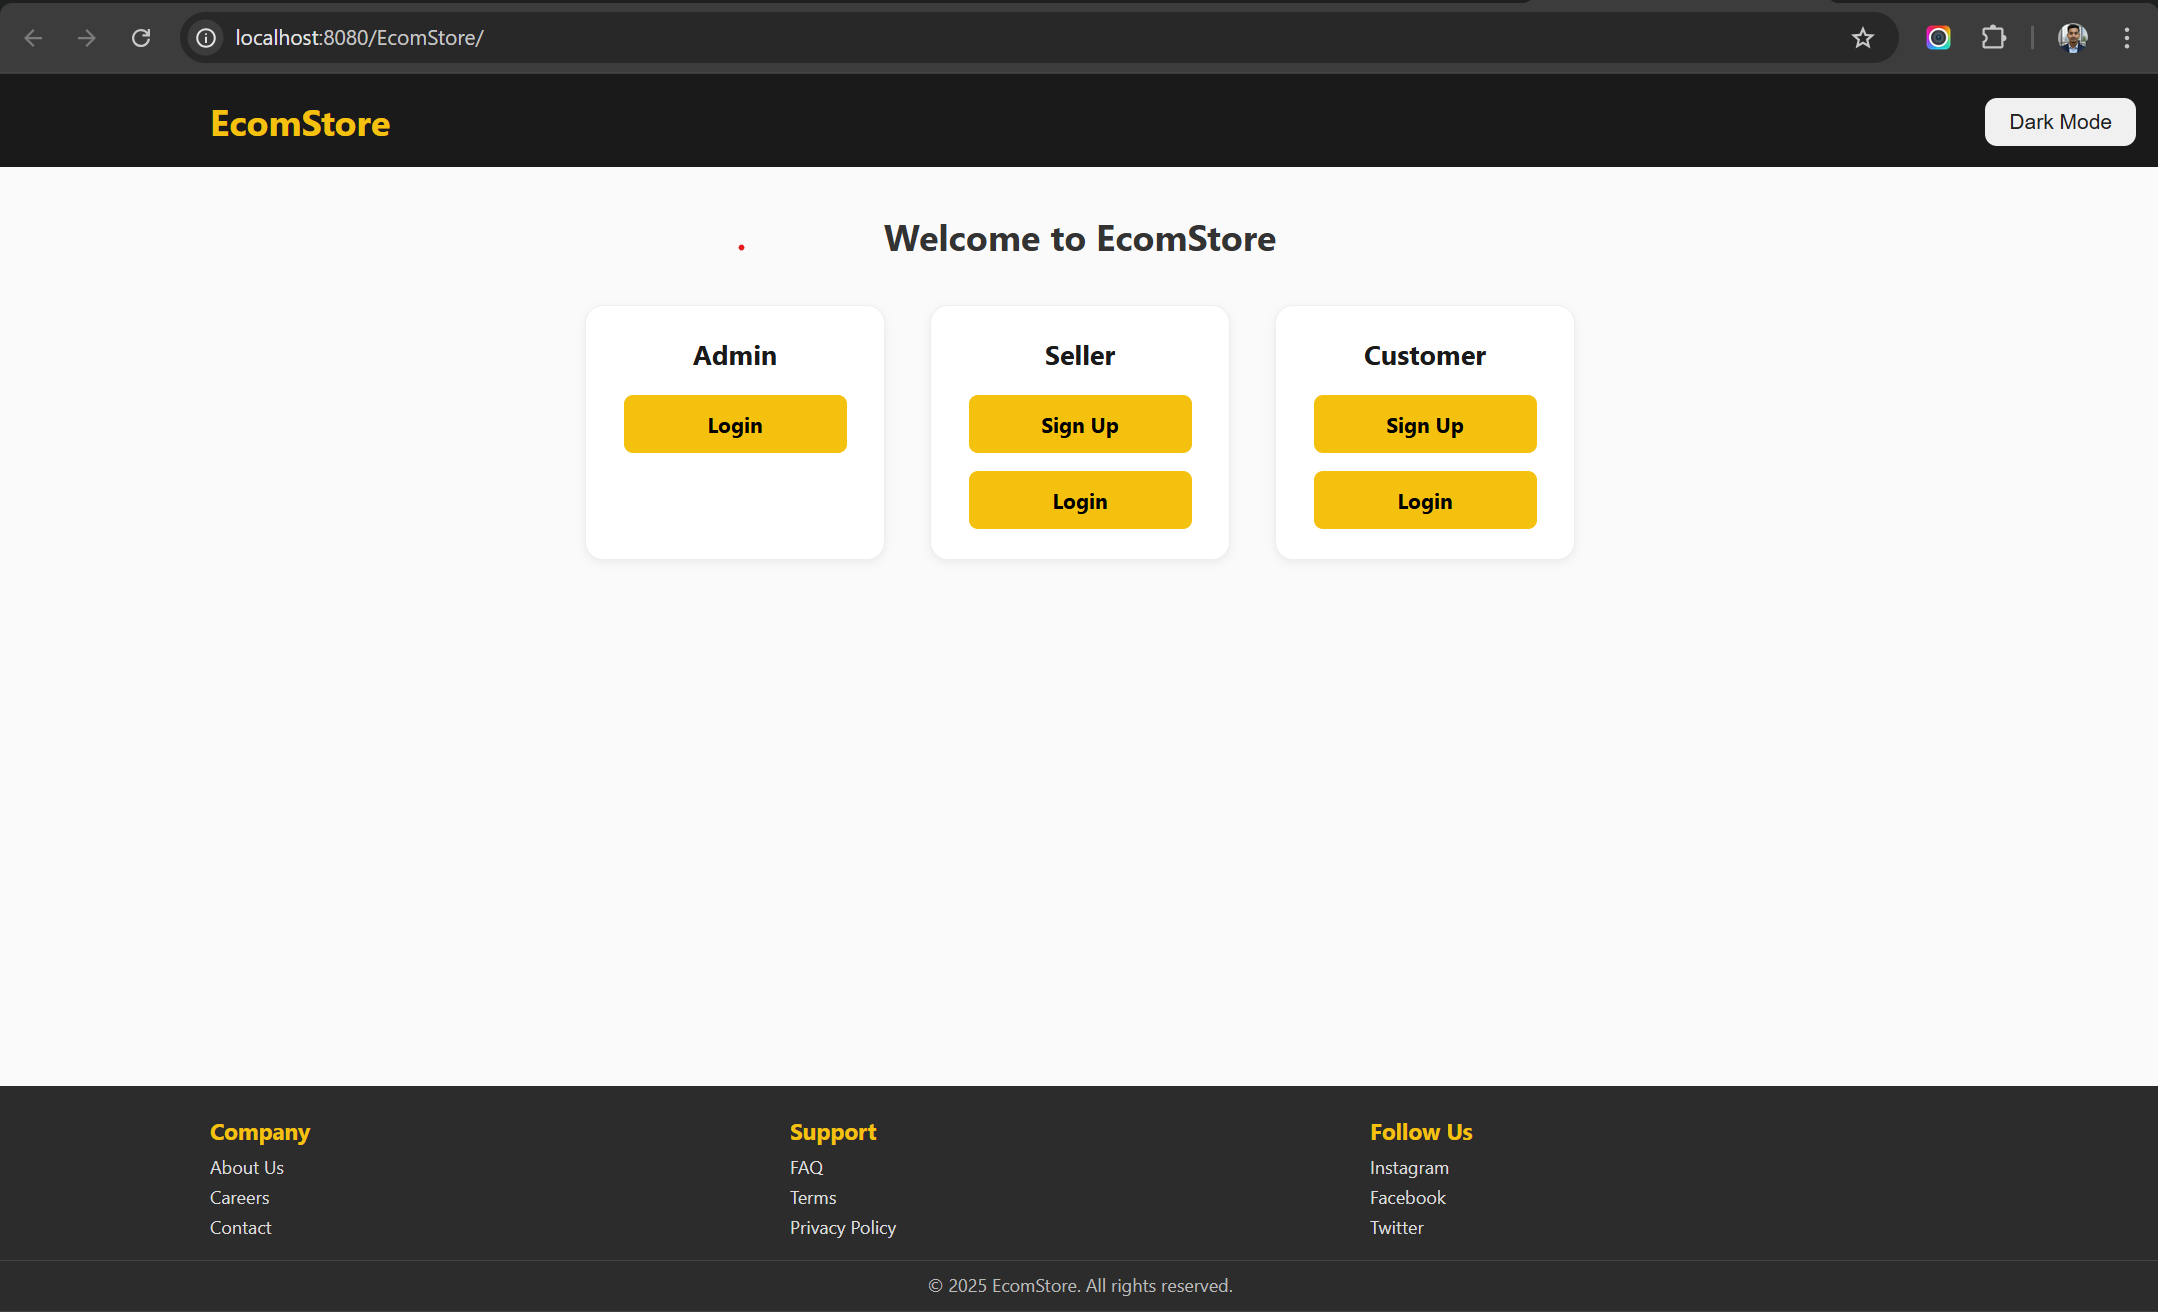Viewport: 2158px width, 1312px height.
Task: Toggle Dark Mode
Action: tap(2059, 121)
